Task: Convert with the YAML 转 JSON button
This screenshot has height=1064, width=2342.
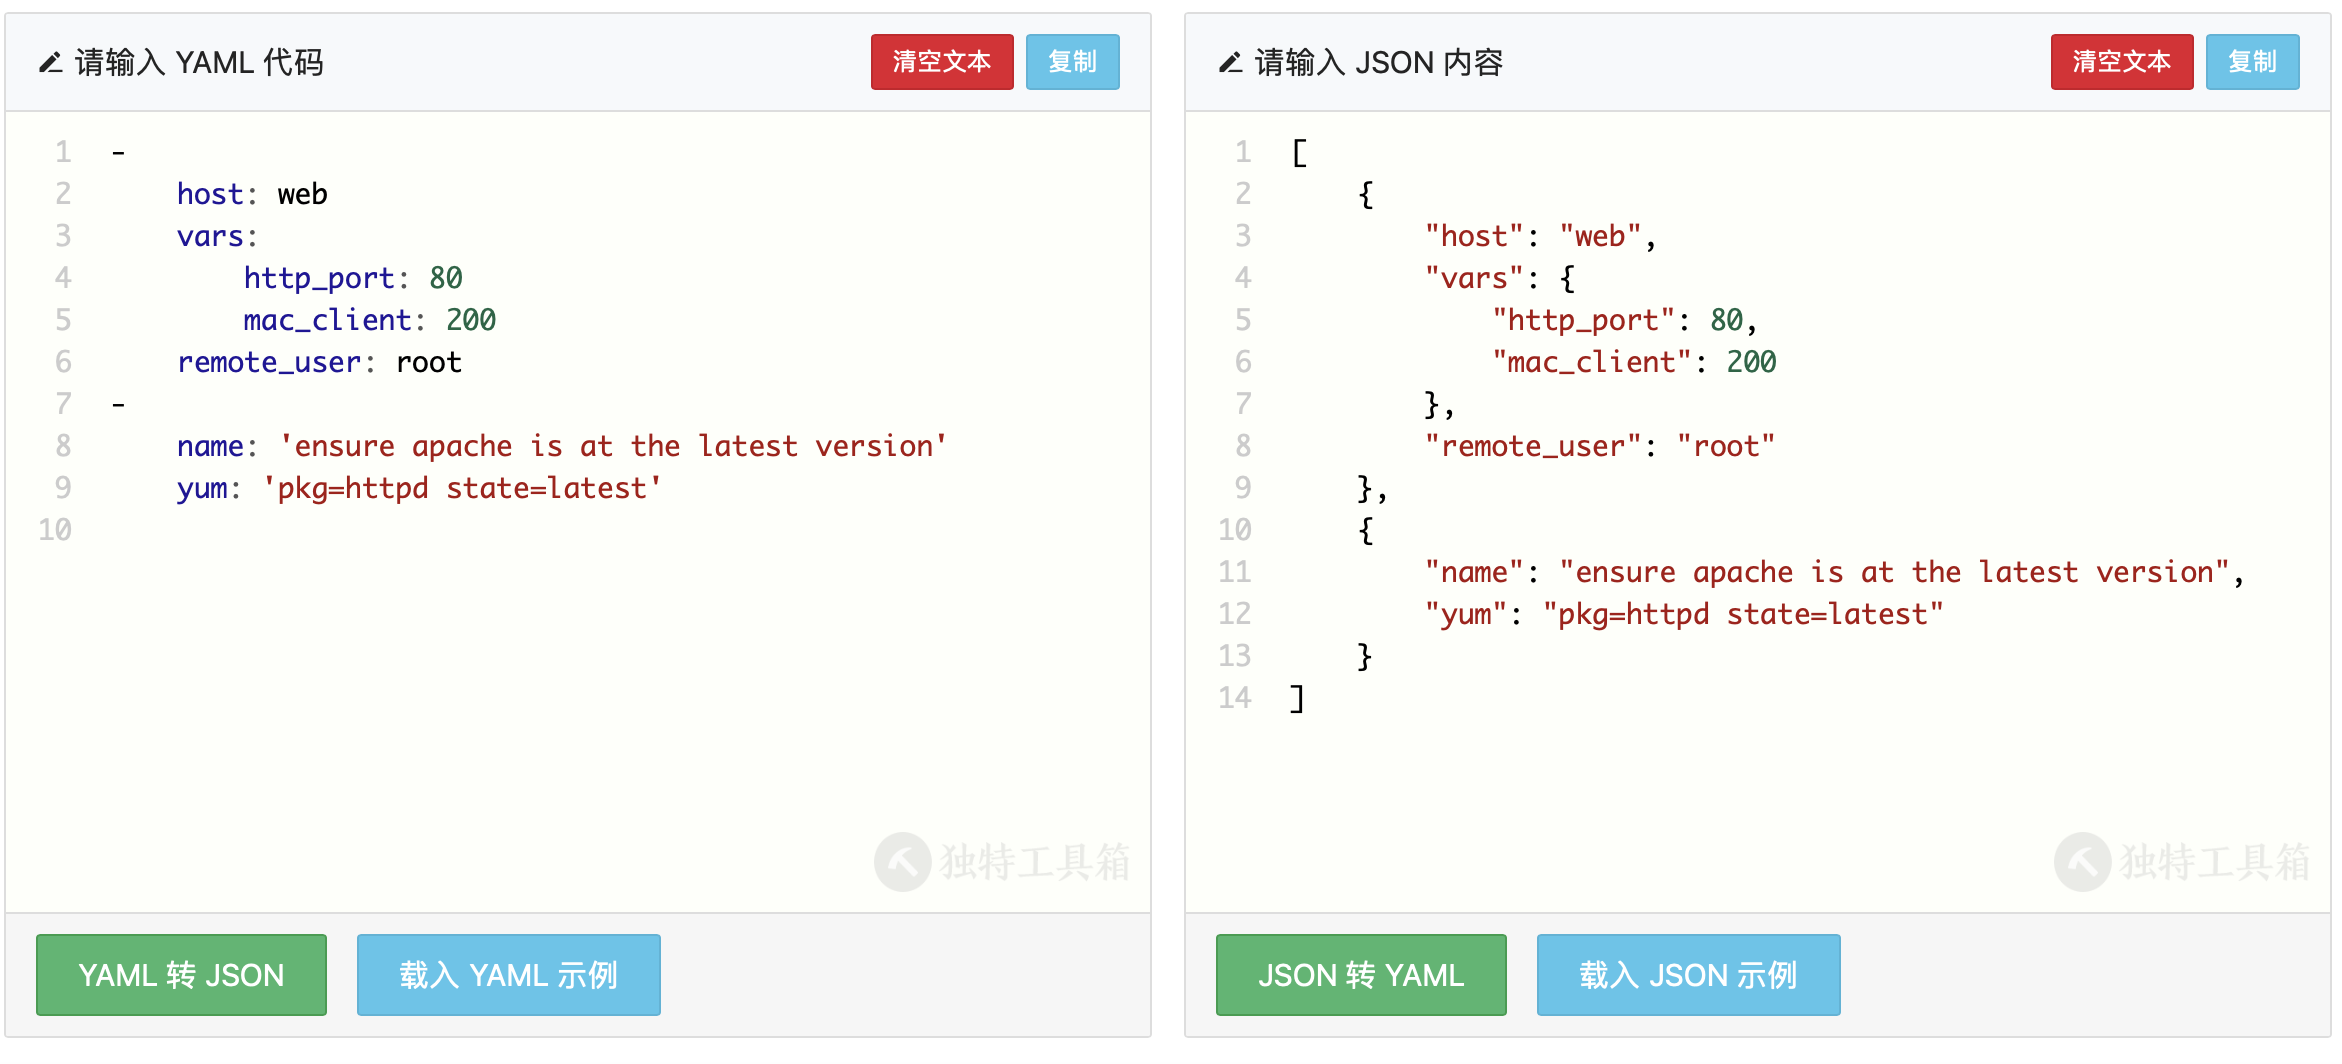Action: pyautogui.click(x=181, y=975)
